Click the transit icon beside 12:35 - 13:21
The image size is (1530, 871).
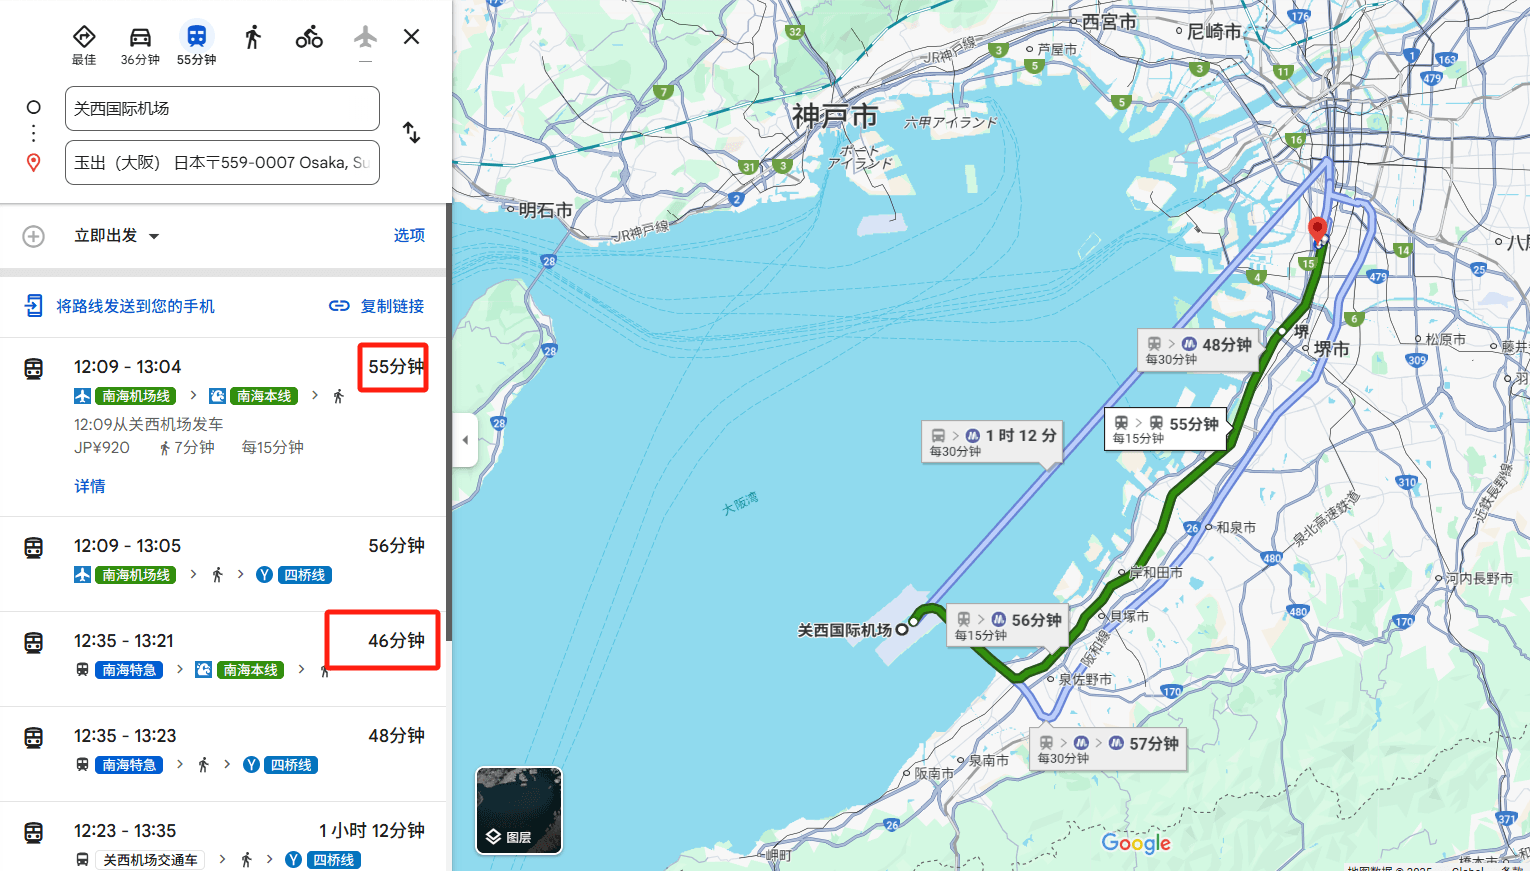[34, 642]
